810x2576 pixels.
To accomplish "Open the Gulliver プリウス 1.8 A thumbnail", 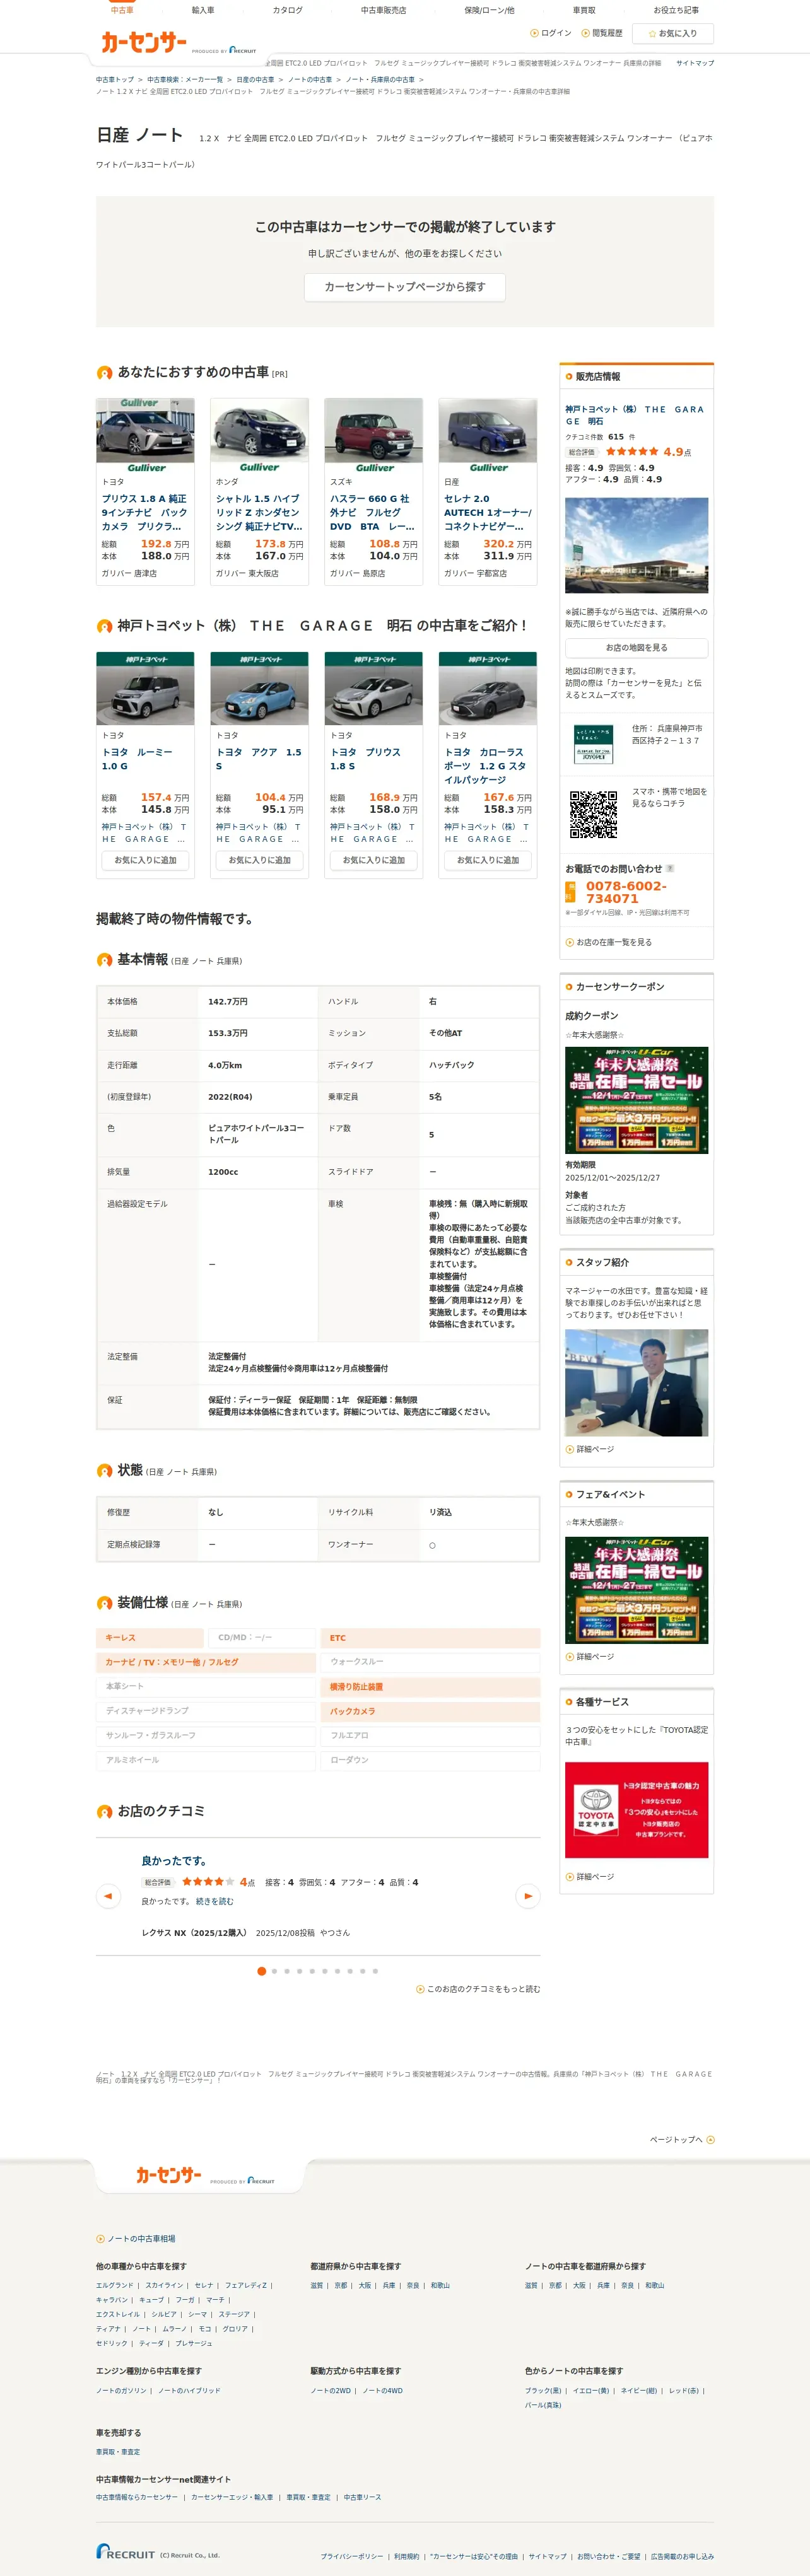I will 145,436.
